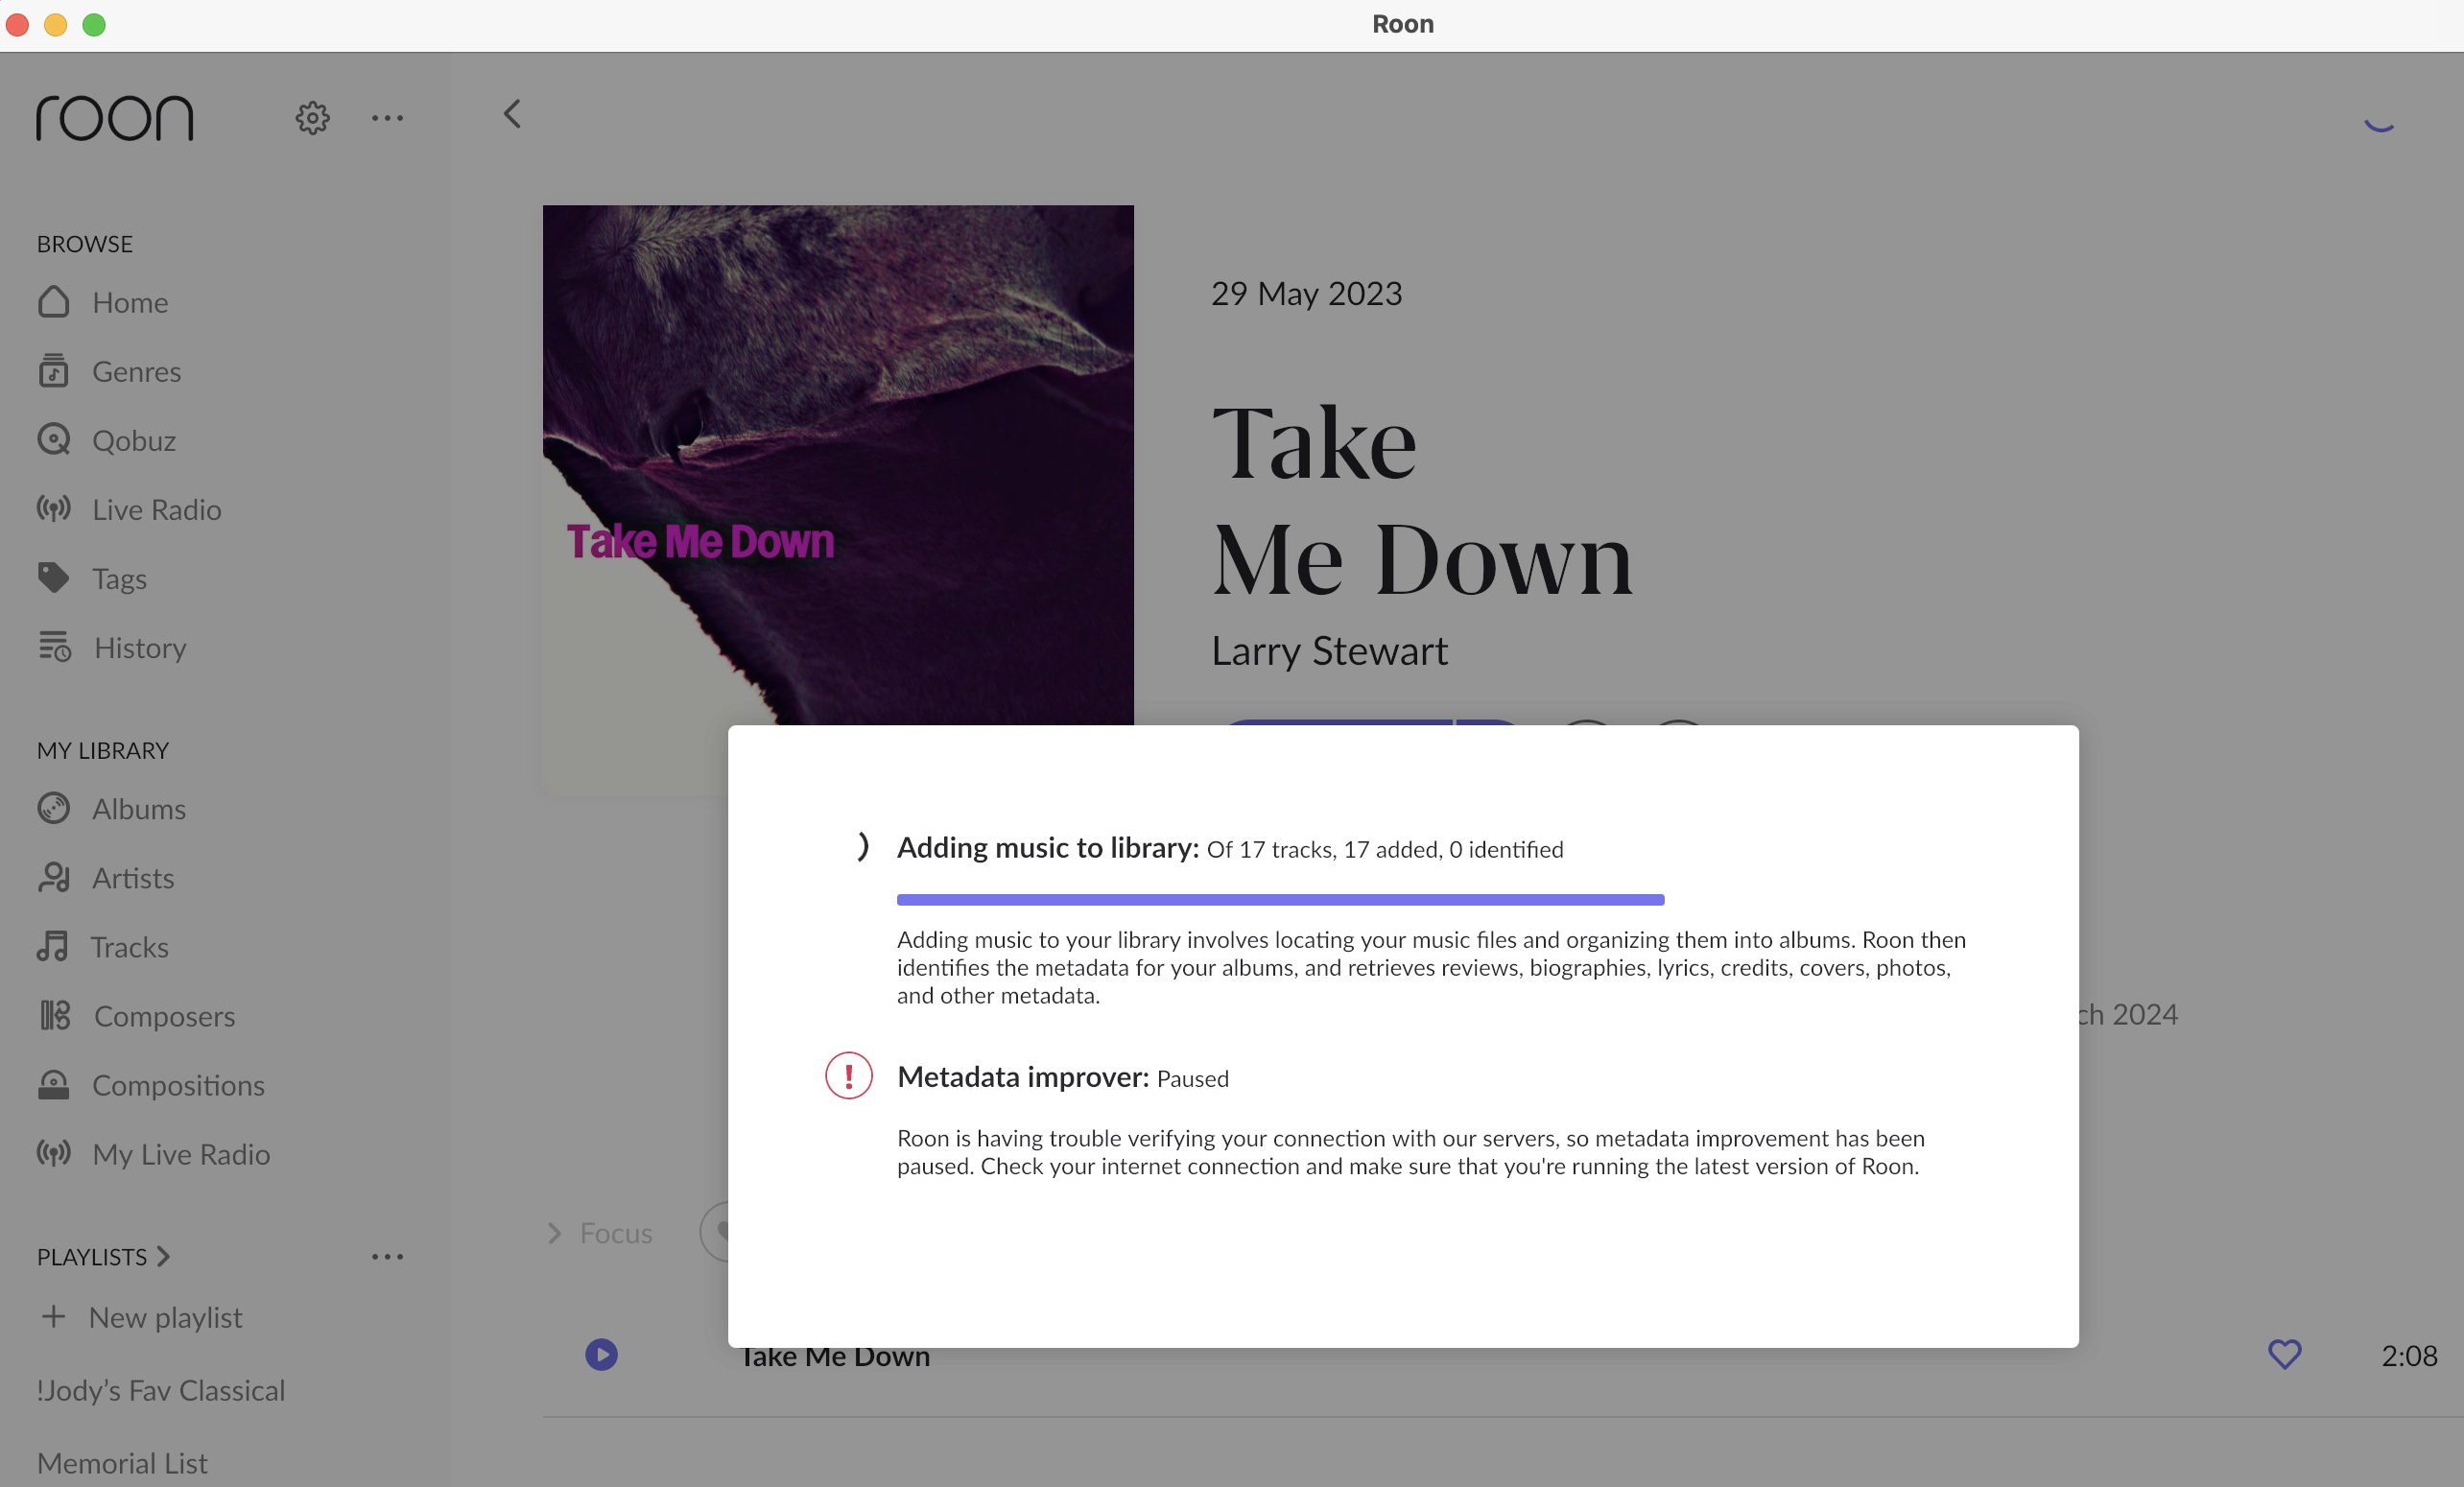Open Genres in the sidebar
This screenshot has height=1487, width=2464.
click(x=137, y=371)
